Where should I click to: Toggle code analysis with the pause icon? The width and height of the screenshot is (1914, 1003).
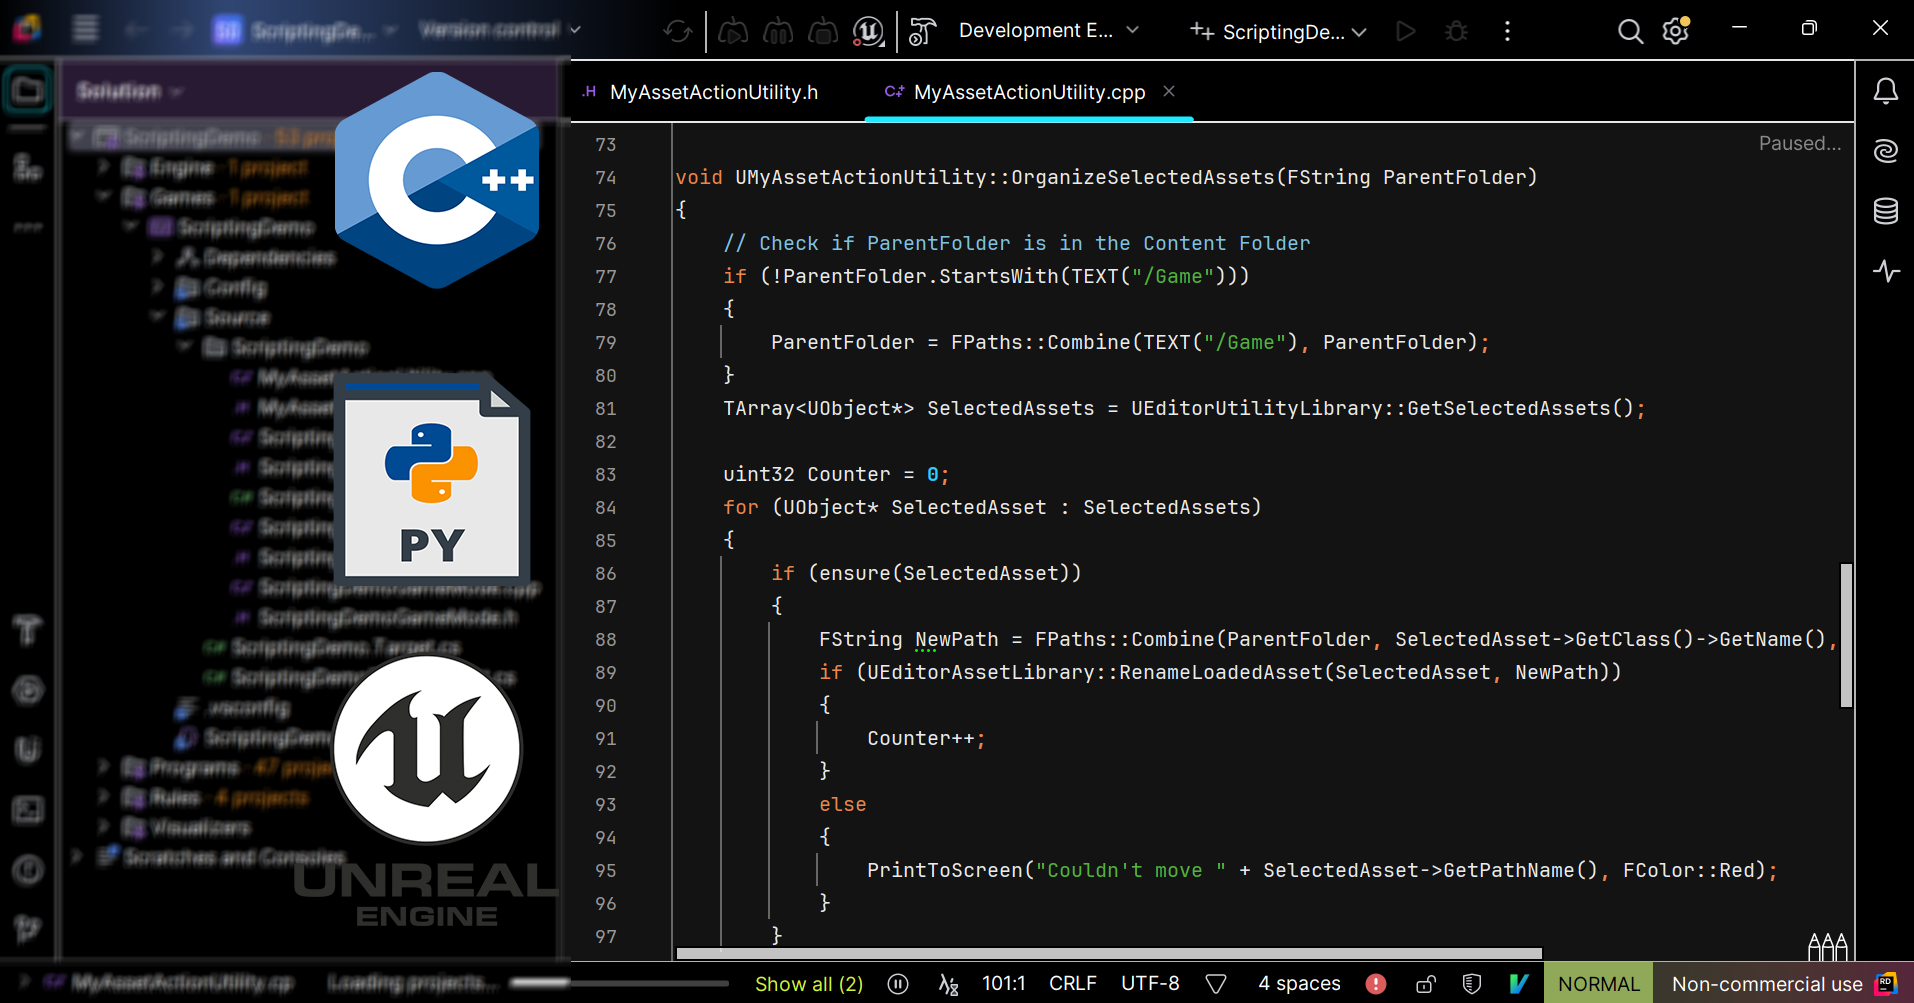(x=898, y=984)
